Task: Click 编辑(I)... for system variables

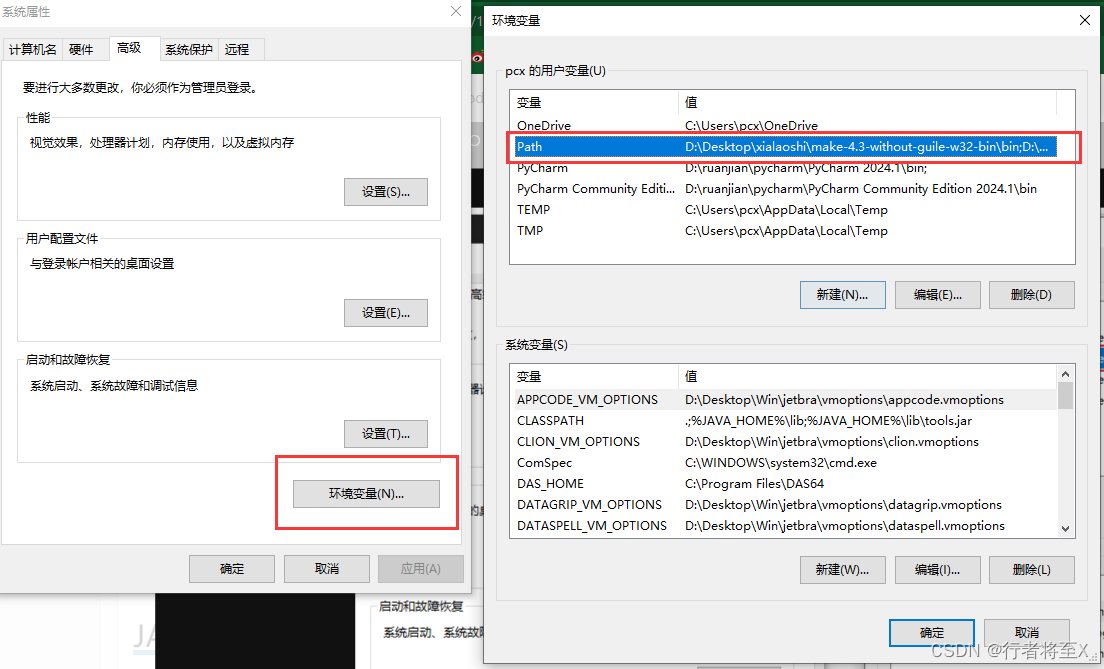Action: coord(937,570)
